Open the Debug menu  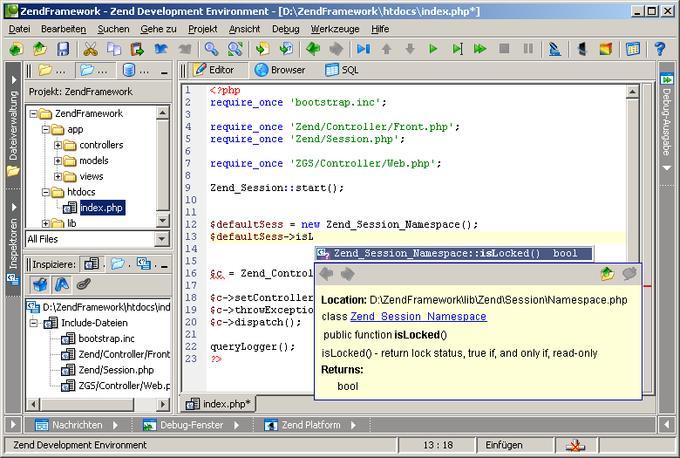[285, 29]
